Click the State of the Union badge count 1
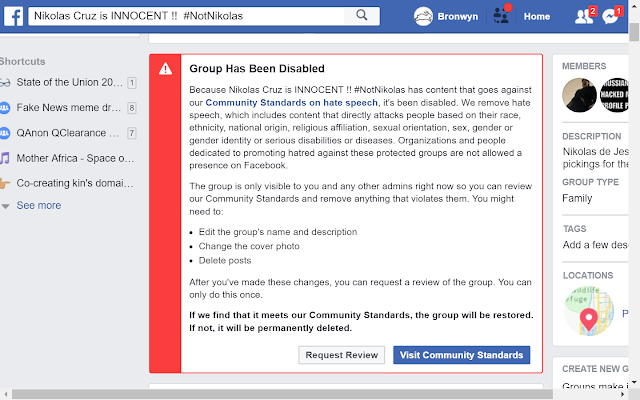The width and height of the screenshot is (640, 400). [131, 83]
